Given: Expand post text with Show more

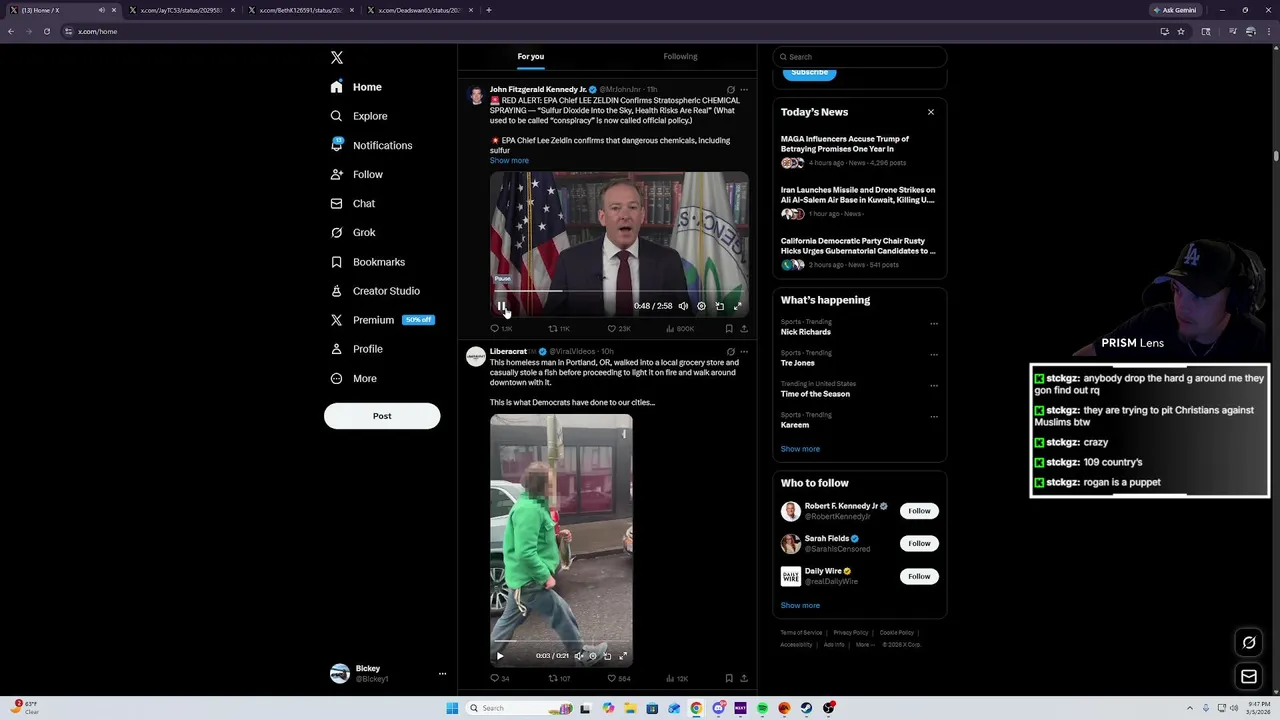Looking at the screenshot, I should point(509,160).
